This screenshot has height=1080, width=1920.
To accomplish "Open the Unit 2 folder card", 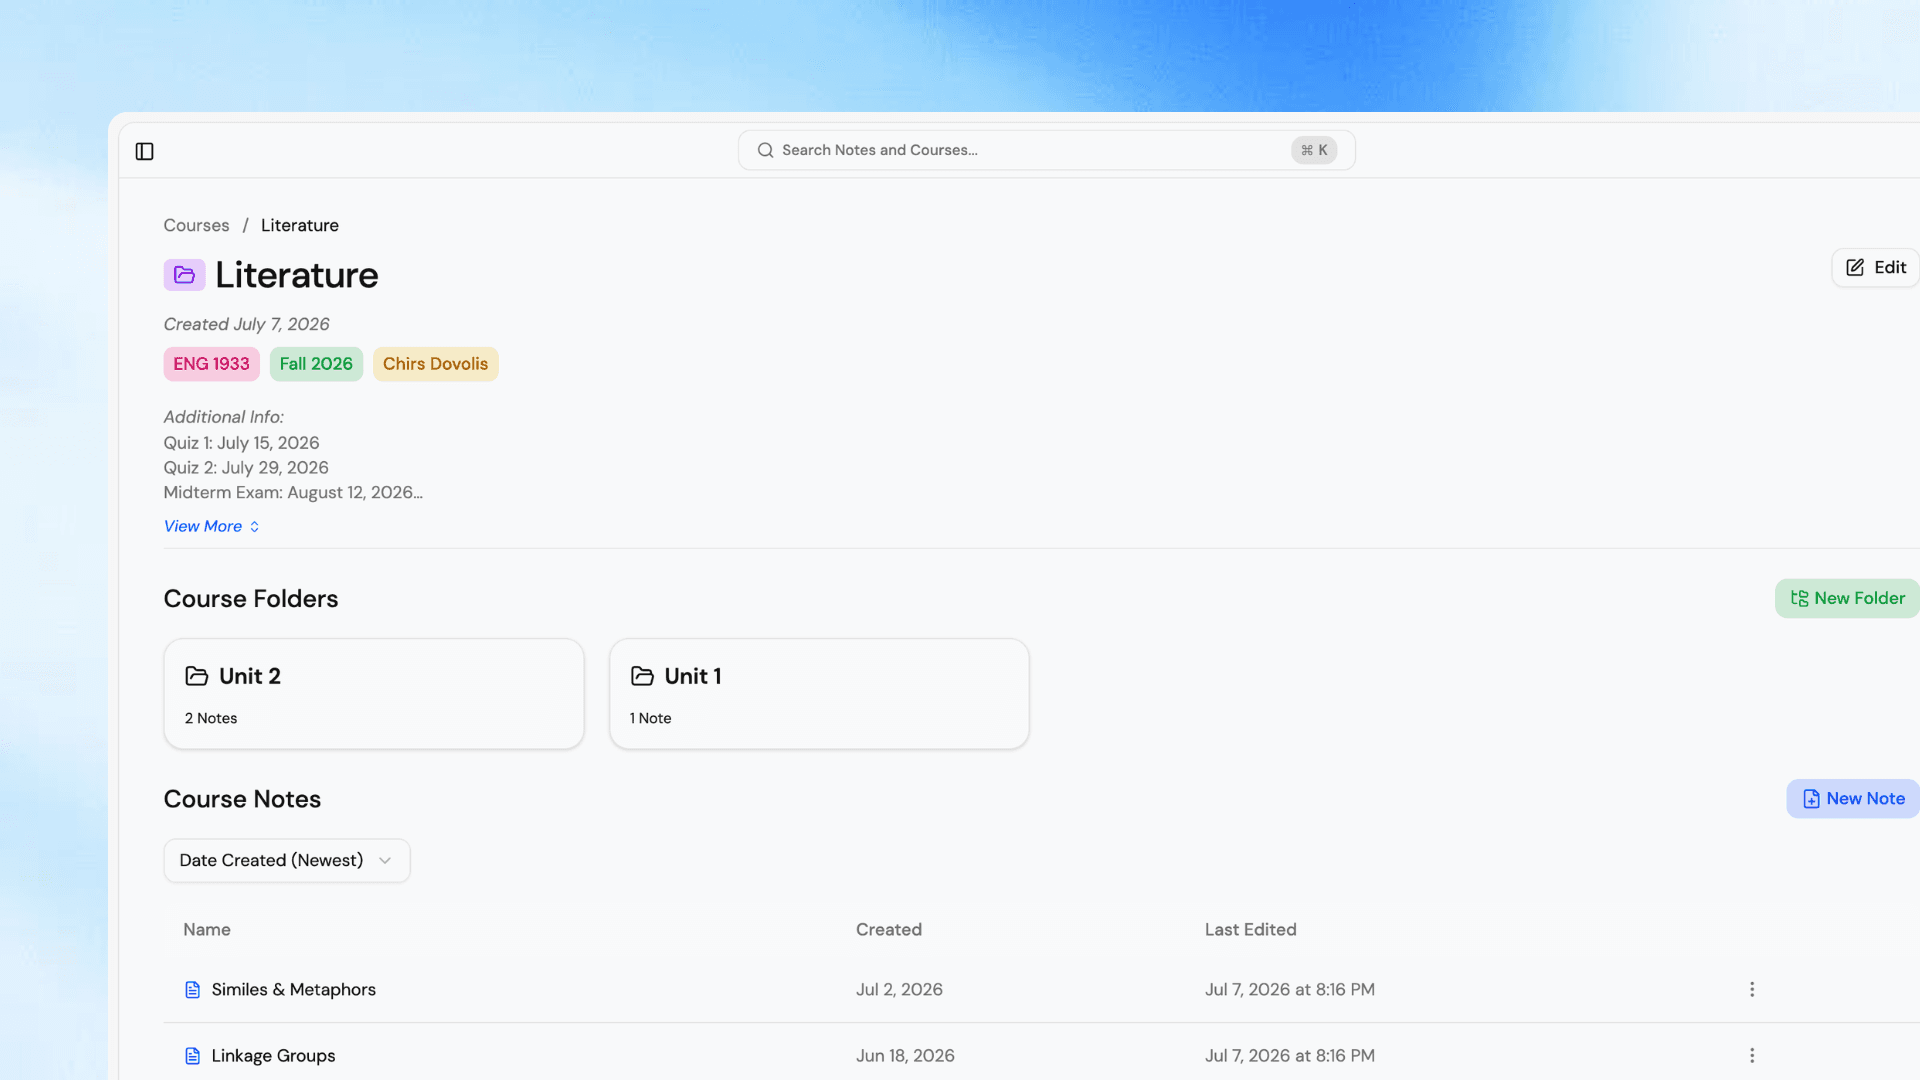I will 374,694.
